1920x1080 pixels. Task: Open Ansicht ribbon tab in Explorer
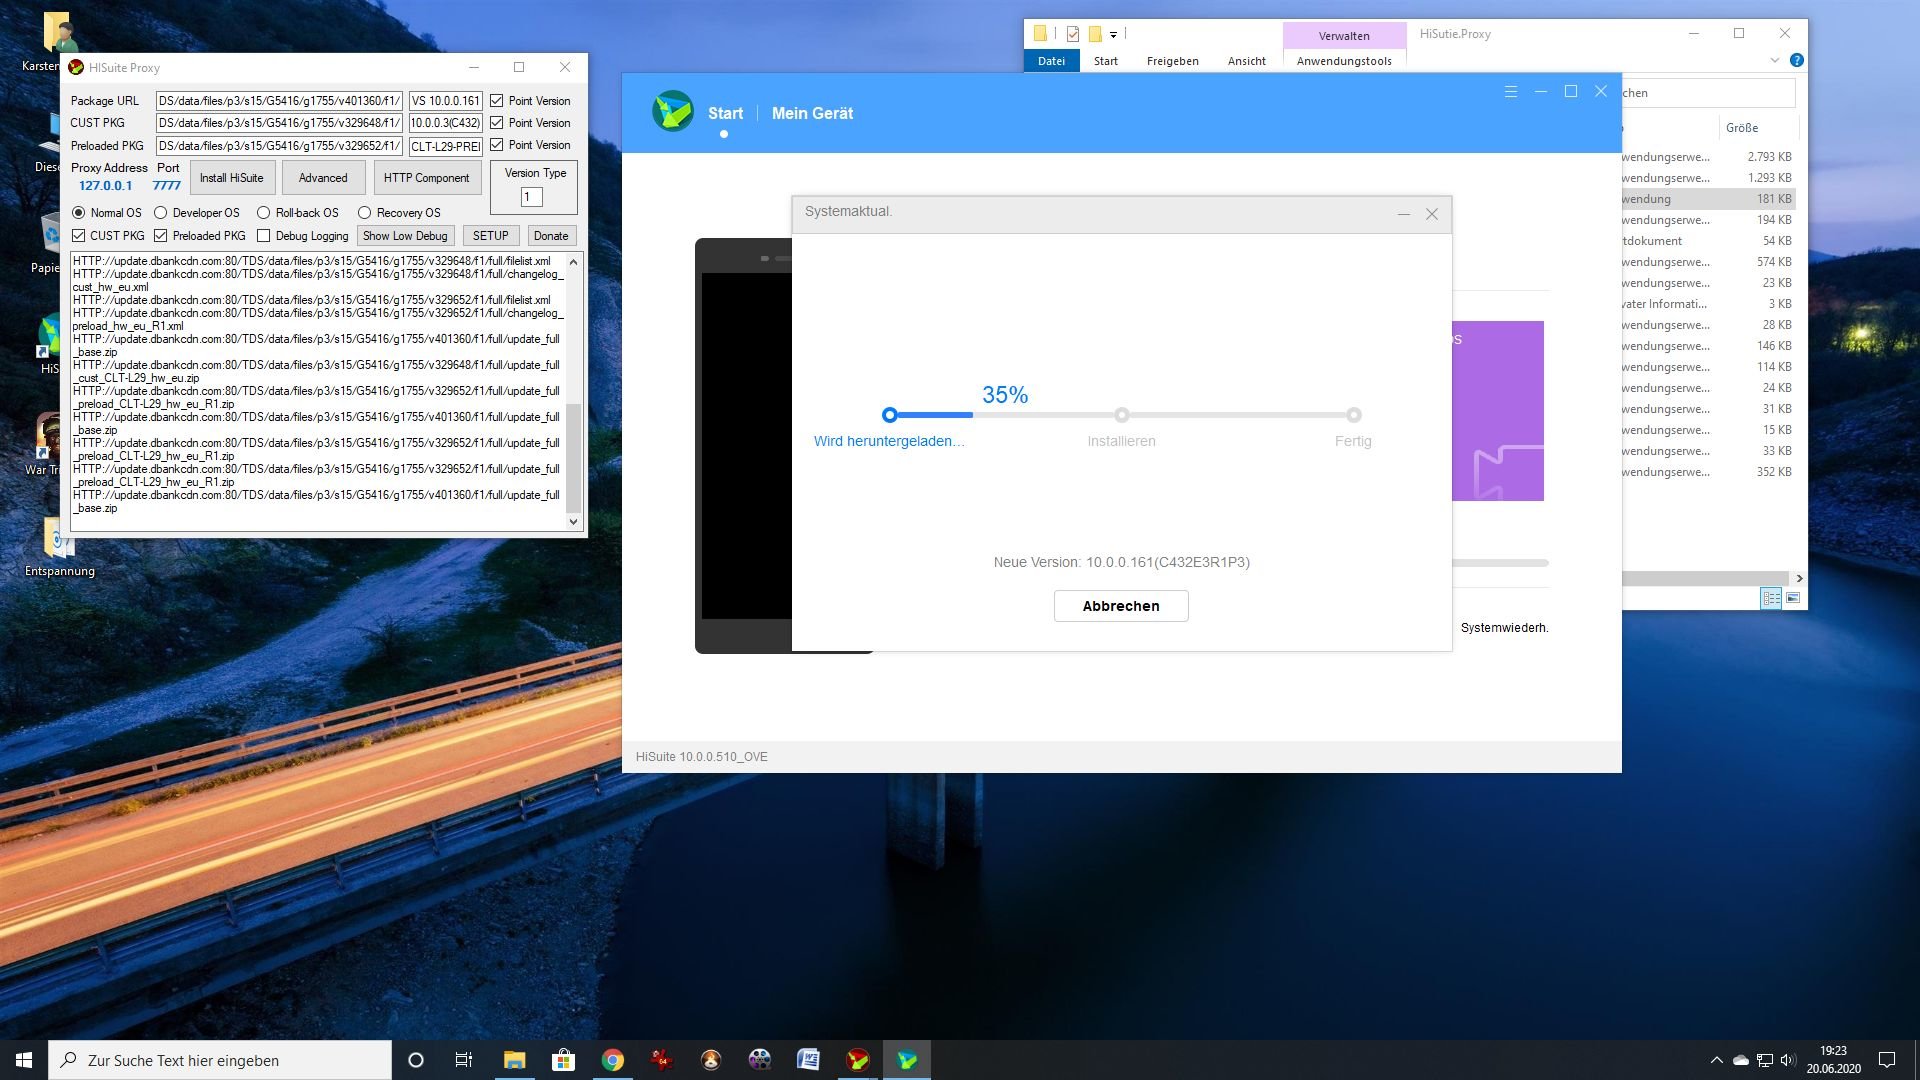tap(1246, 61)
